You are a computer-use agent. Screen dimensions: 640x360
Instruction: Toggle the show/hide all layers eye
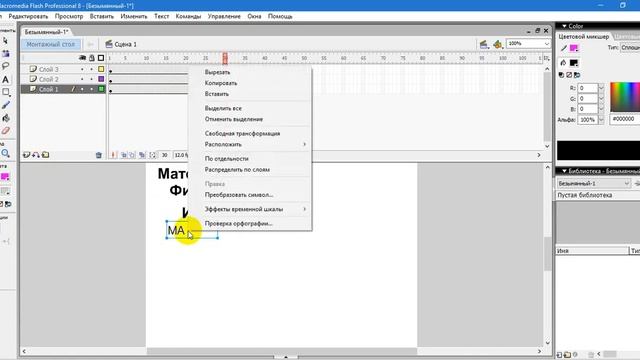click(82, 58)
